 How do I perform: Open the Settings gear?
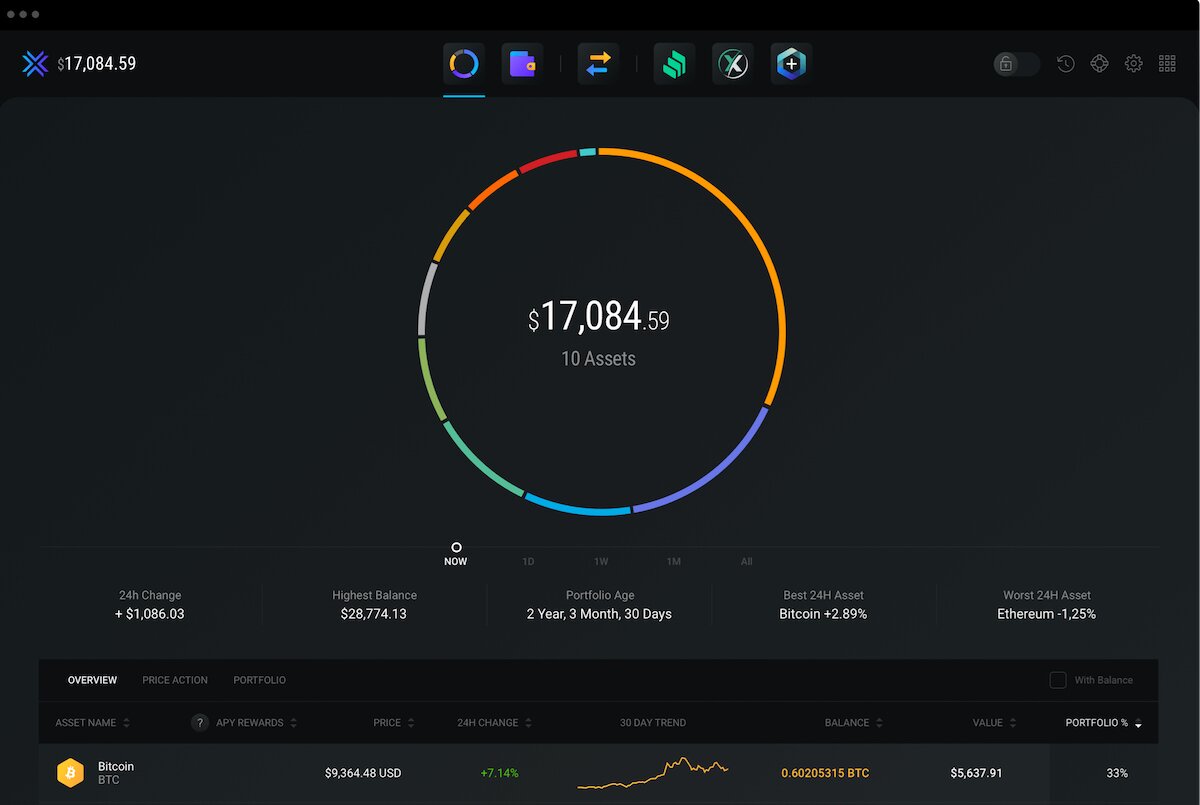1133,63
